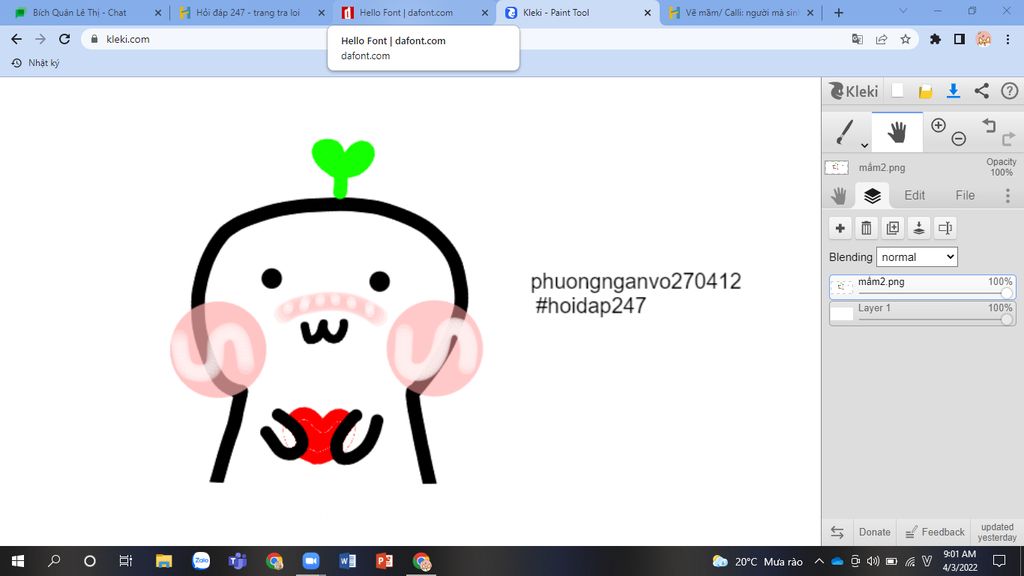The image size is (1024, 576).
Task: Bookmark this page with the star icon
Action: 905,39
